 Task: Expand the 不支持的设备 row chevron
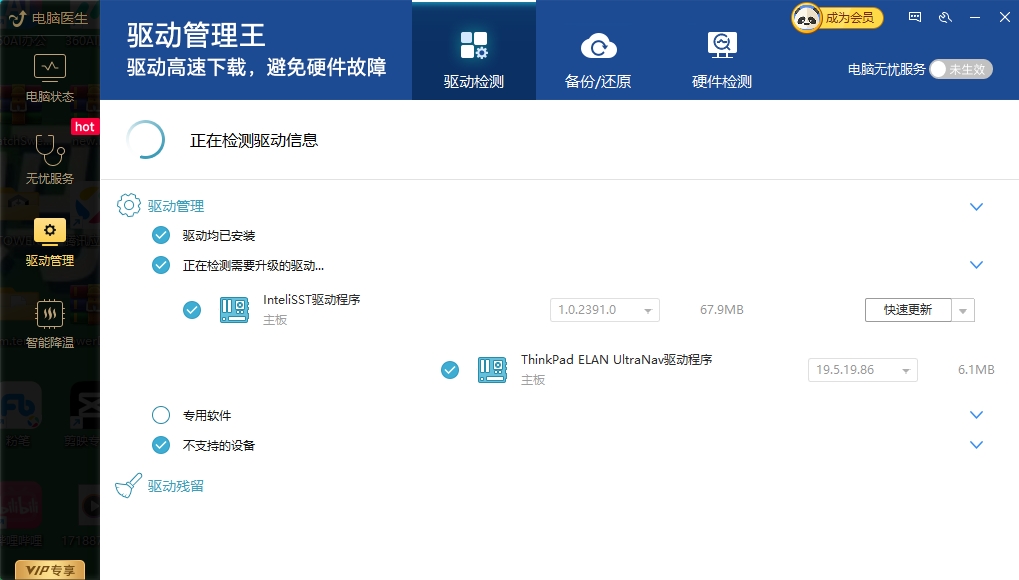(976, 445)
